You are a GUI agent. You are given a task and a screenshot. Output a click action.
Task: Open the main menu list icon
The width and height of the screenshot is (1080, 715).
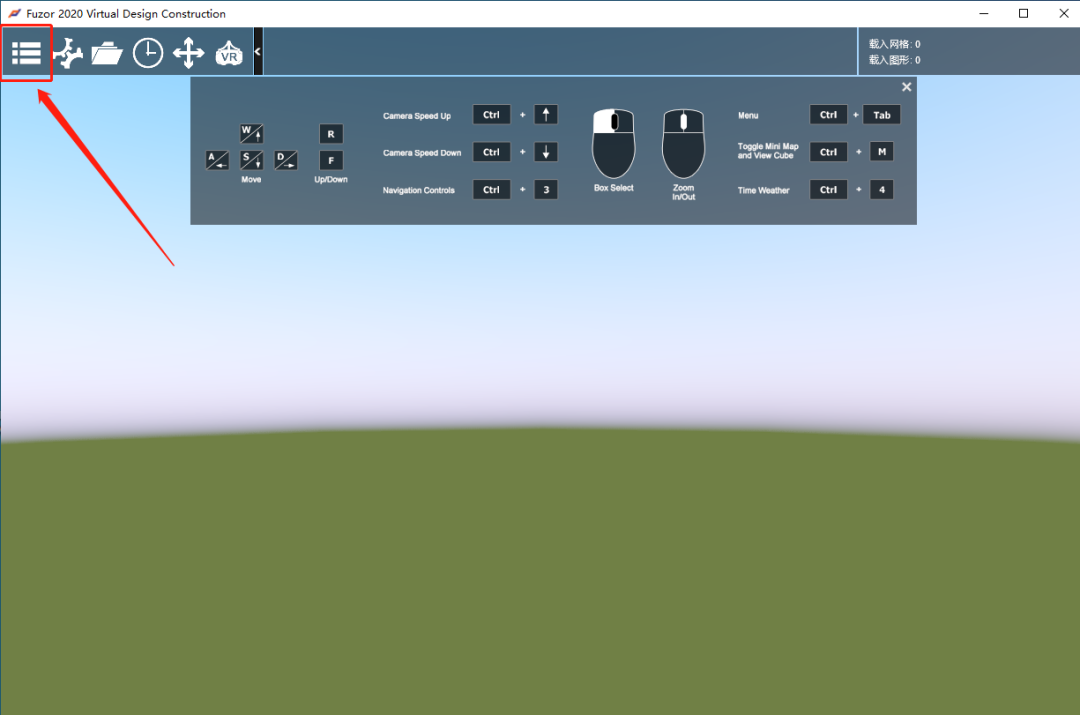tap(26, 53)
